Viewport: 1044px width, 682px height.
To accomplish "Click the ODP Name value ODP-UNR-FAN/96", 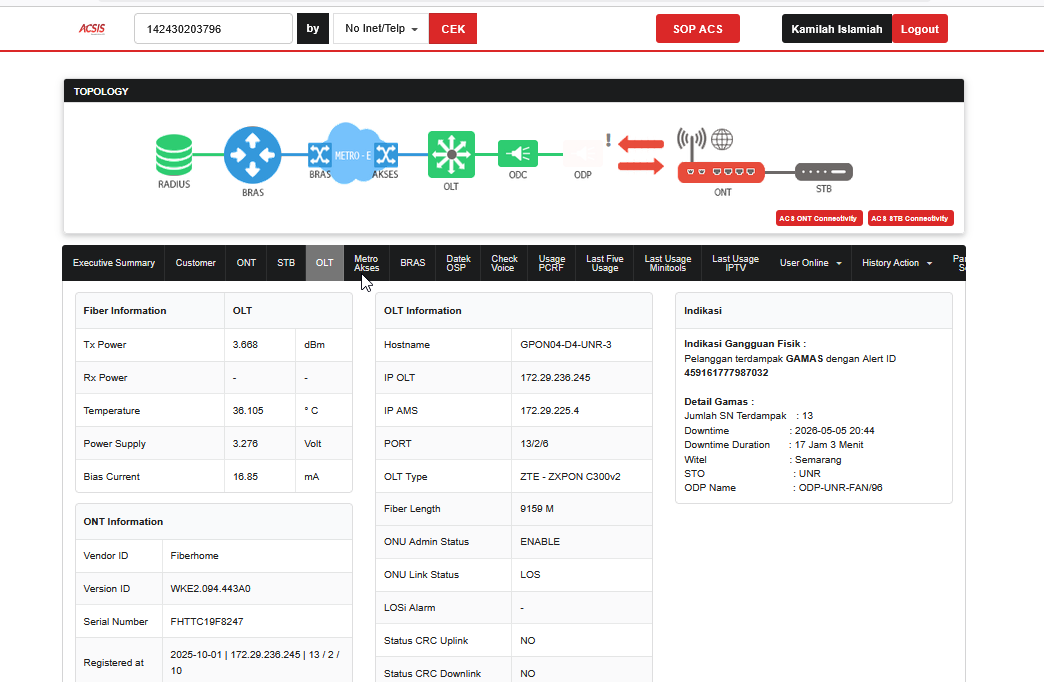I will pyautogui.click(x=840, y=488).
